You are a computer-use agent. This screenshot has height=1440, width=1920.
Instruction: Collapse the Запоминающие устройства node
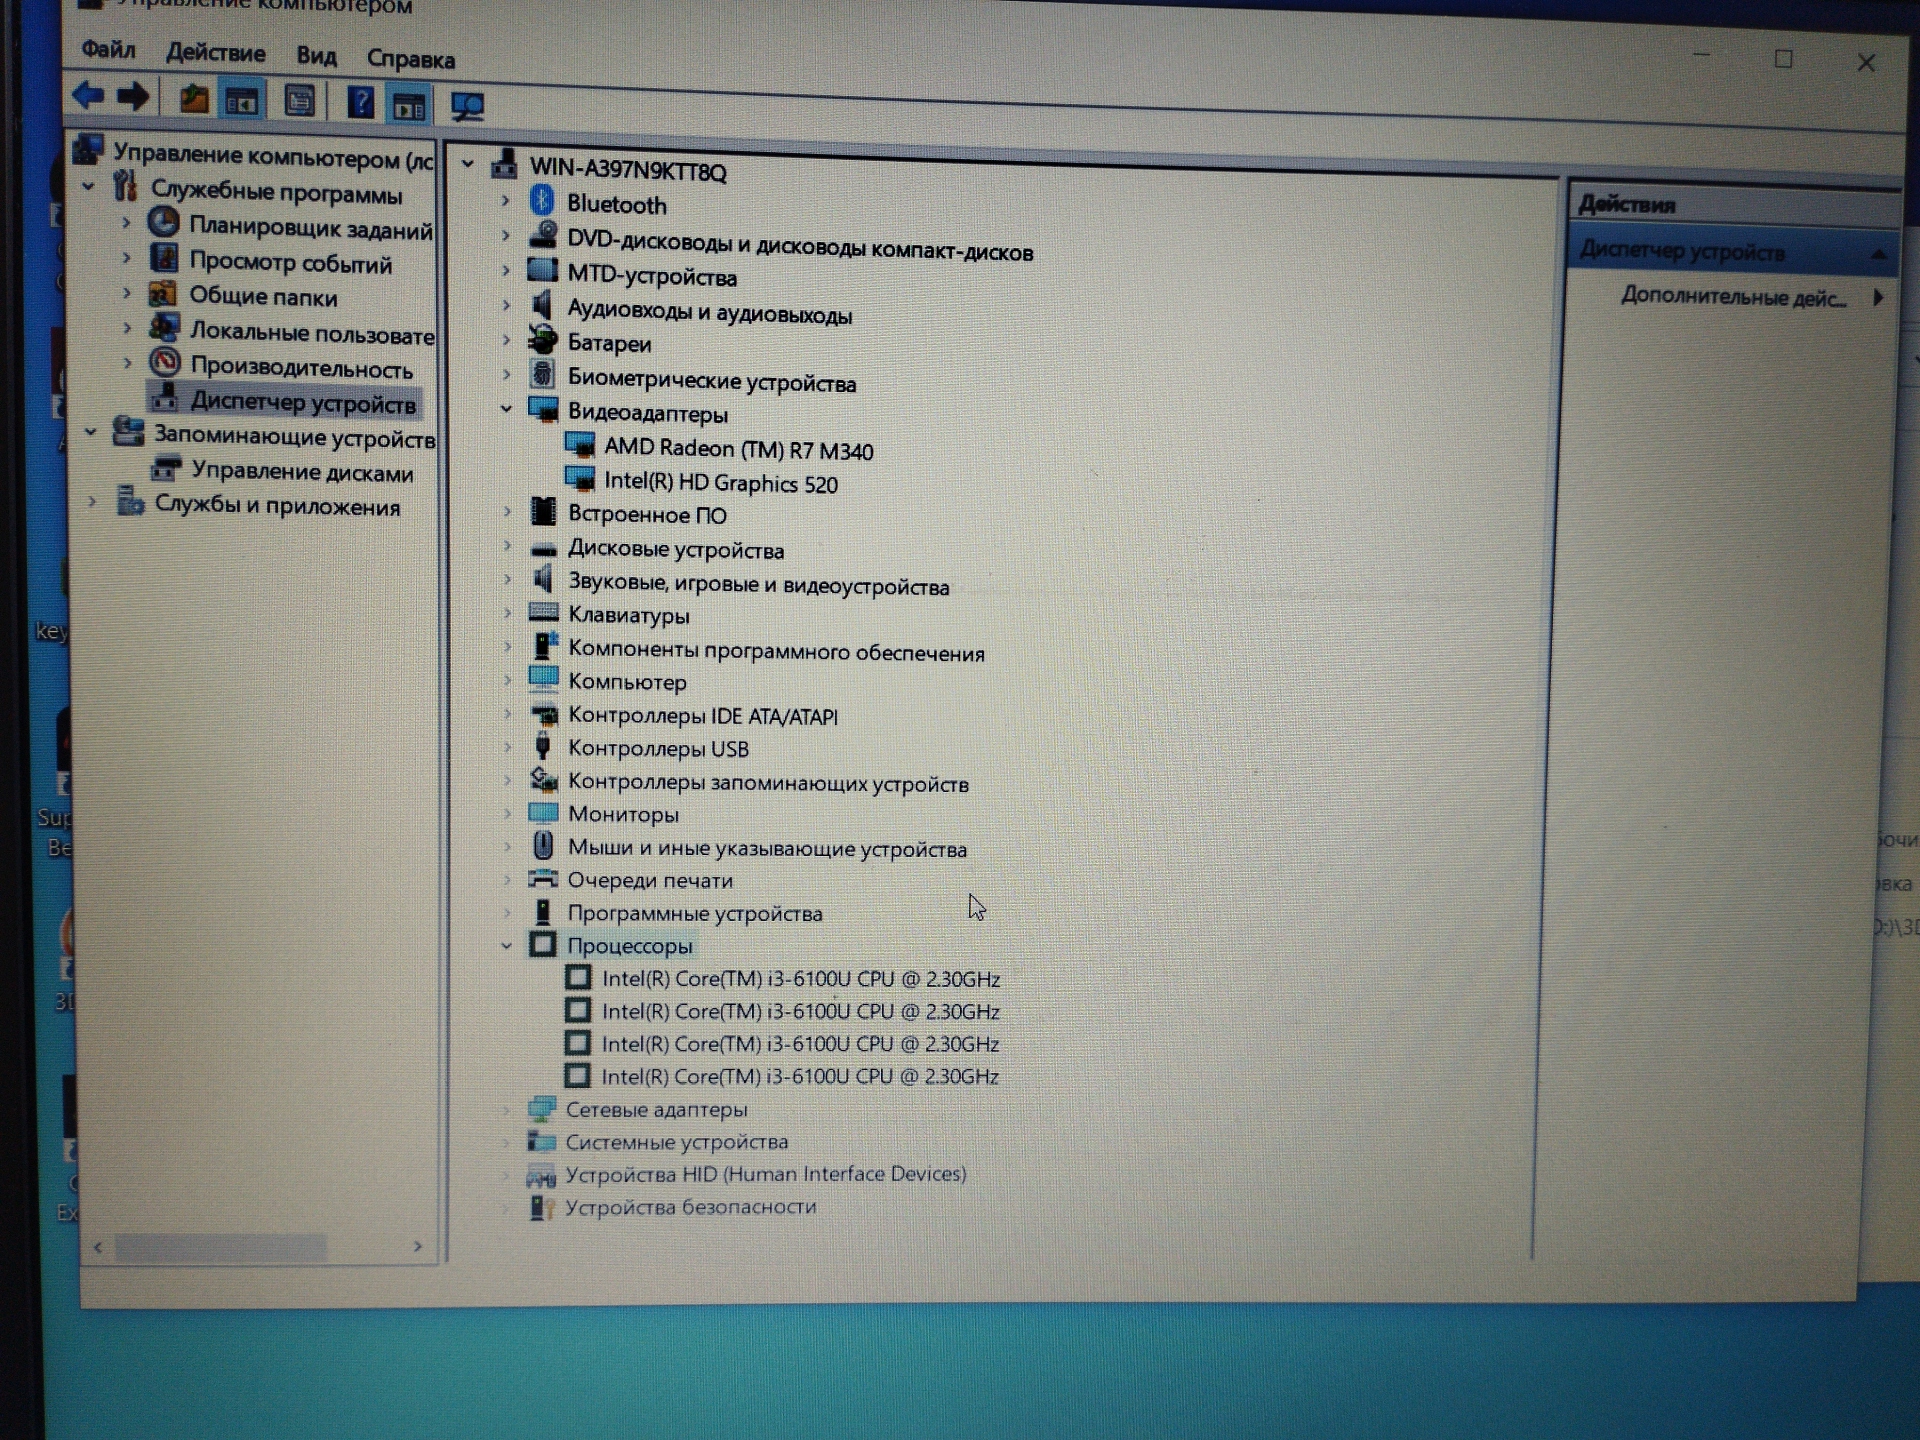[x=90, y=432]
